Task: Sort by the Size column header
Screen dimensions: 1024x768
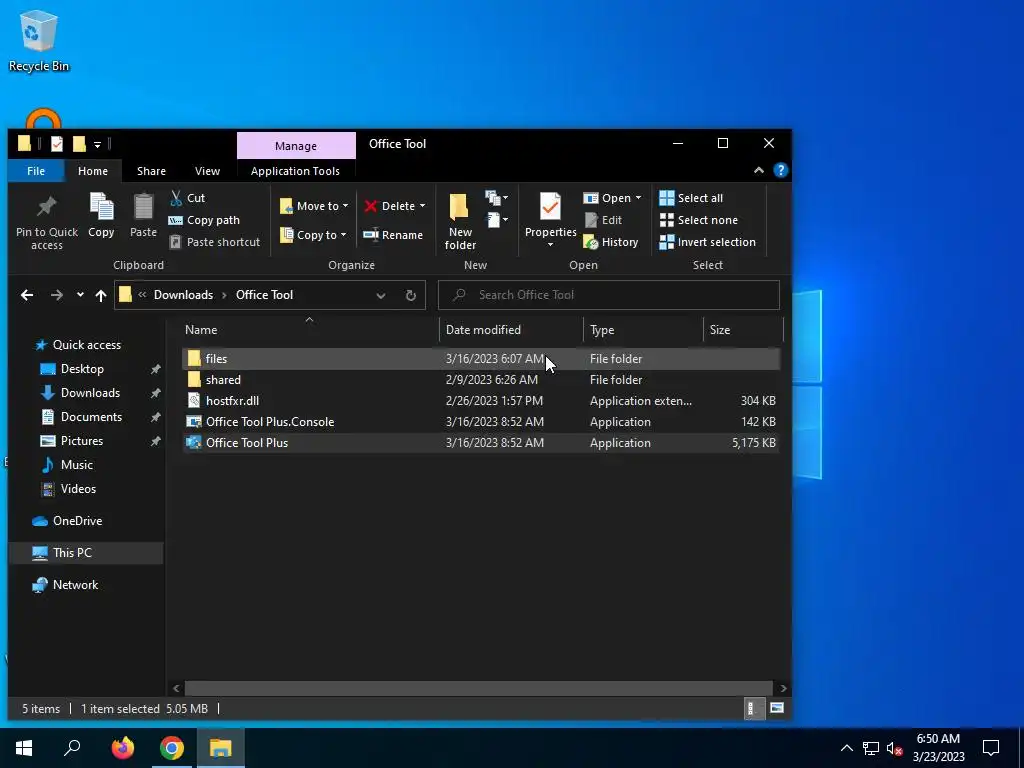Action: pyautogui.click(x=743, y=330)
